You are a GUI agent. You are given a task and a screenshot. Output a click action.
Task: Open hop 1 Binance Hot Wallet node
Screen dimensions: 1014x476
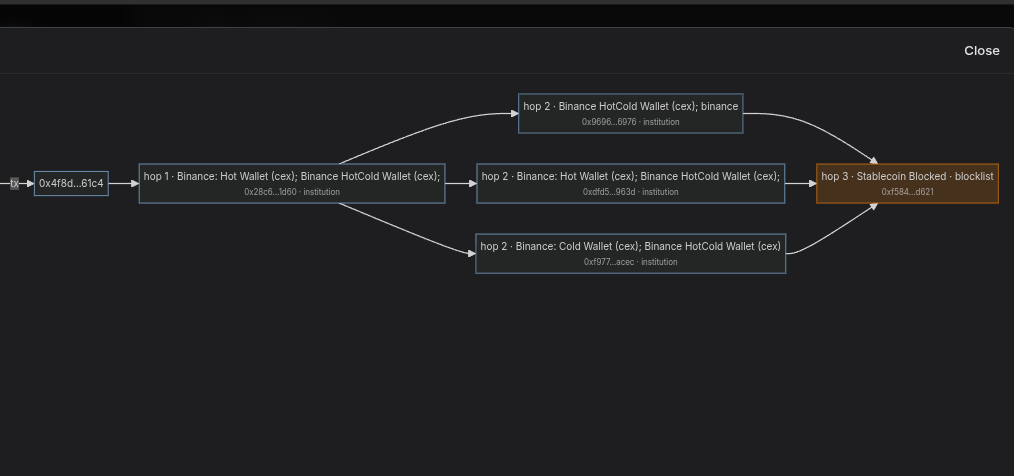click(x=292, y=184)
